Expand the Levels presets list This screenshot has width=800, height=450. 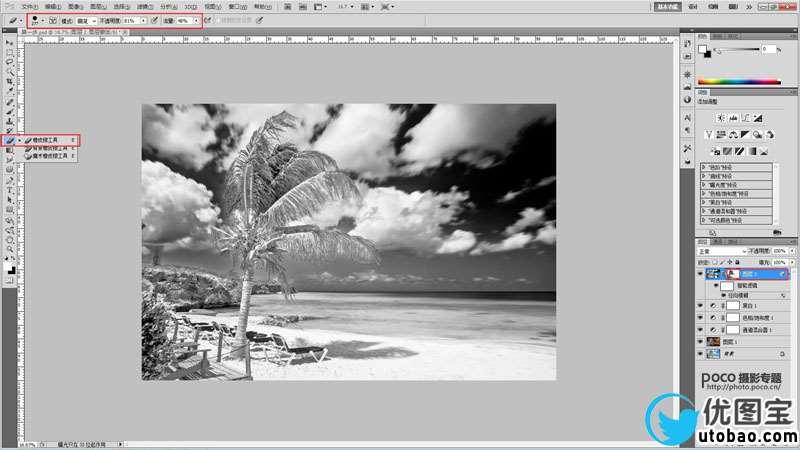[704, 168]
